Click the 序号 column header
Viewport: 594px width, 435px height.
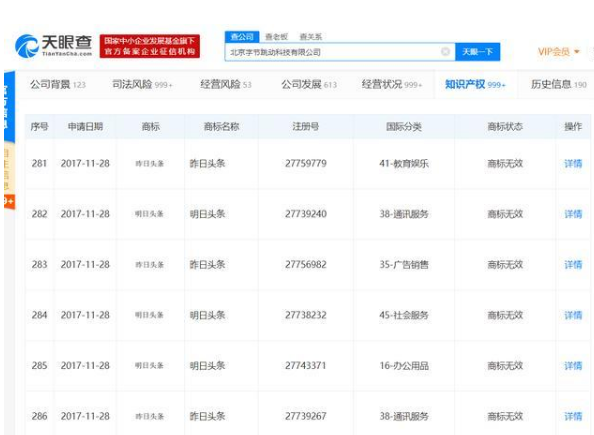point(39,127)
